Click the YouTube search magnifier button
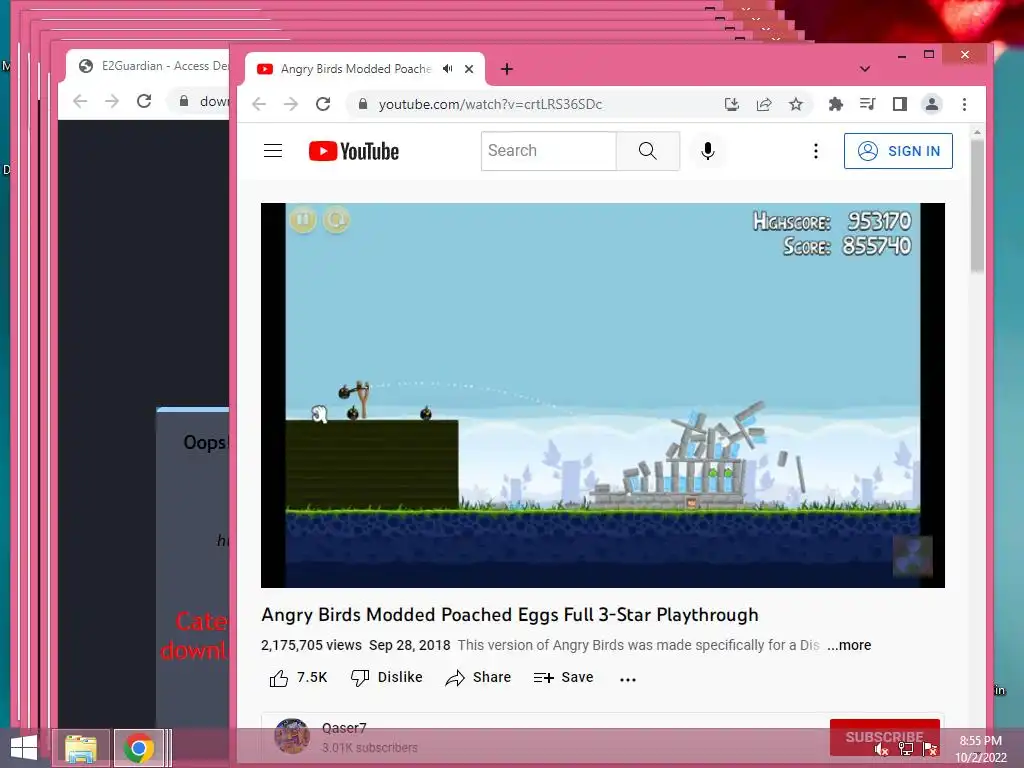 point(647,151)
